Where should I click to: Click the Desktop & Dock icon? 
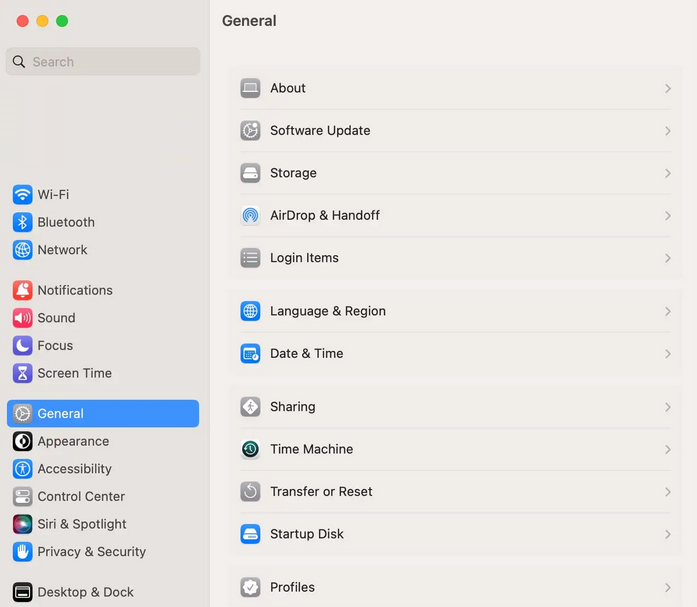[22, 592]
